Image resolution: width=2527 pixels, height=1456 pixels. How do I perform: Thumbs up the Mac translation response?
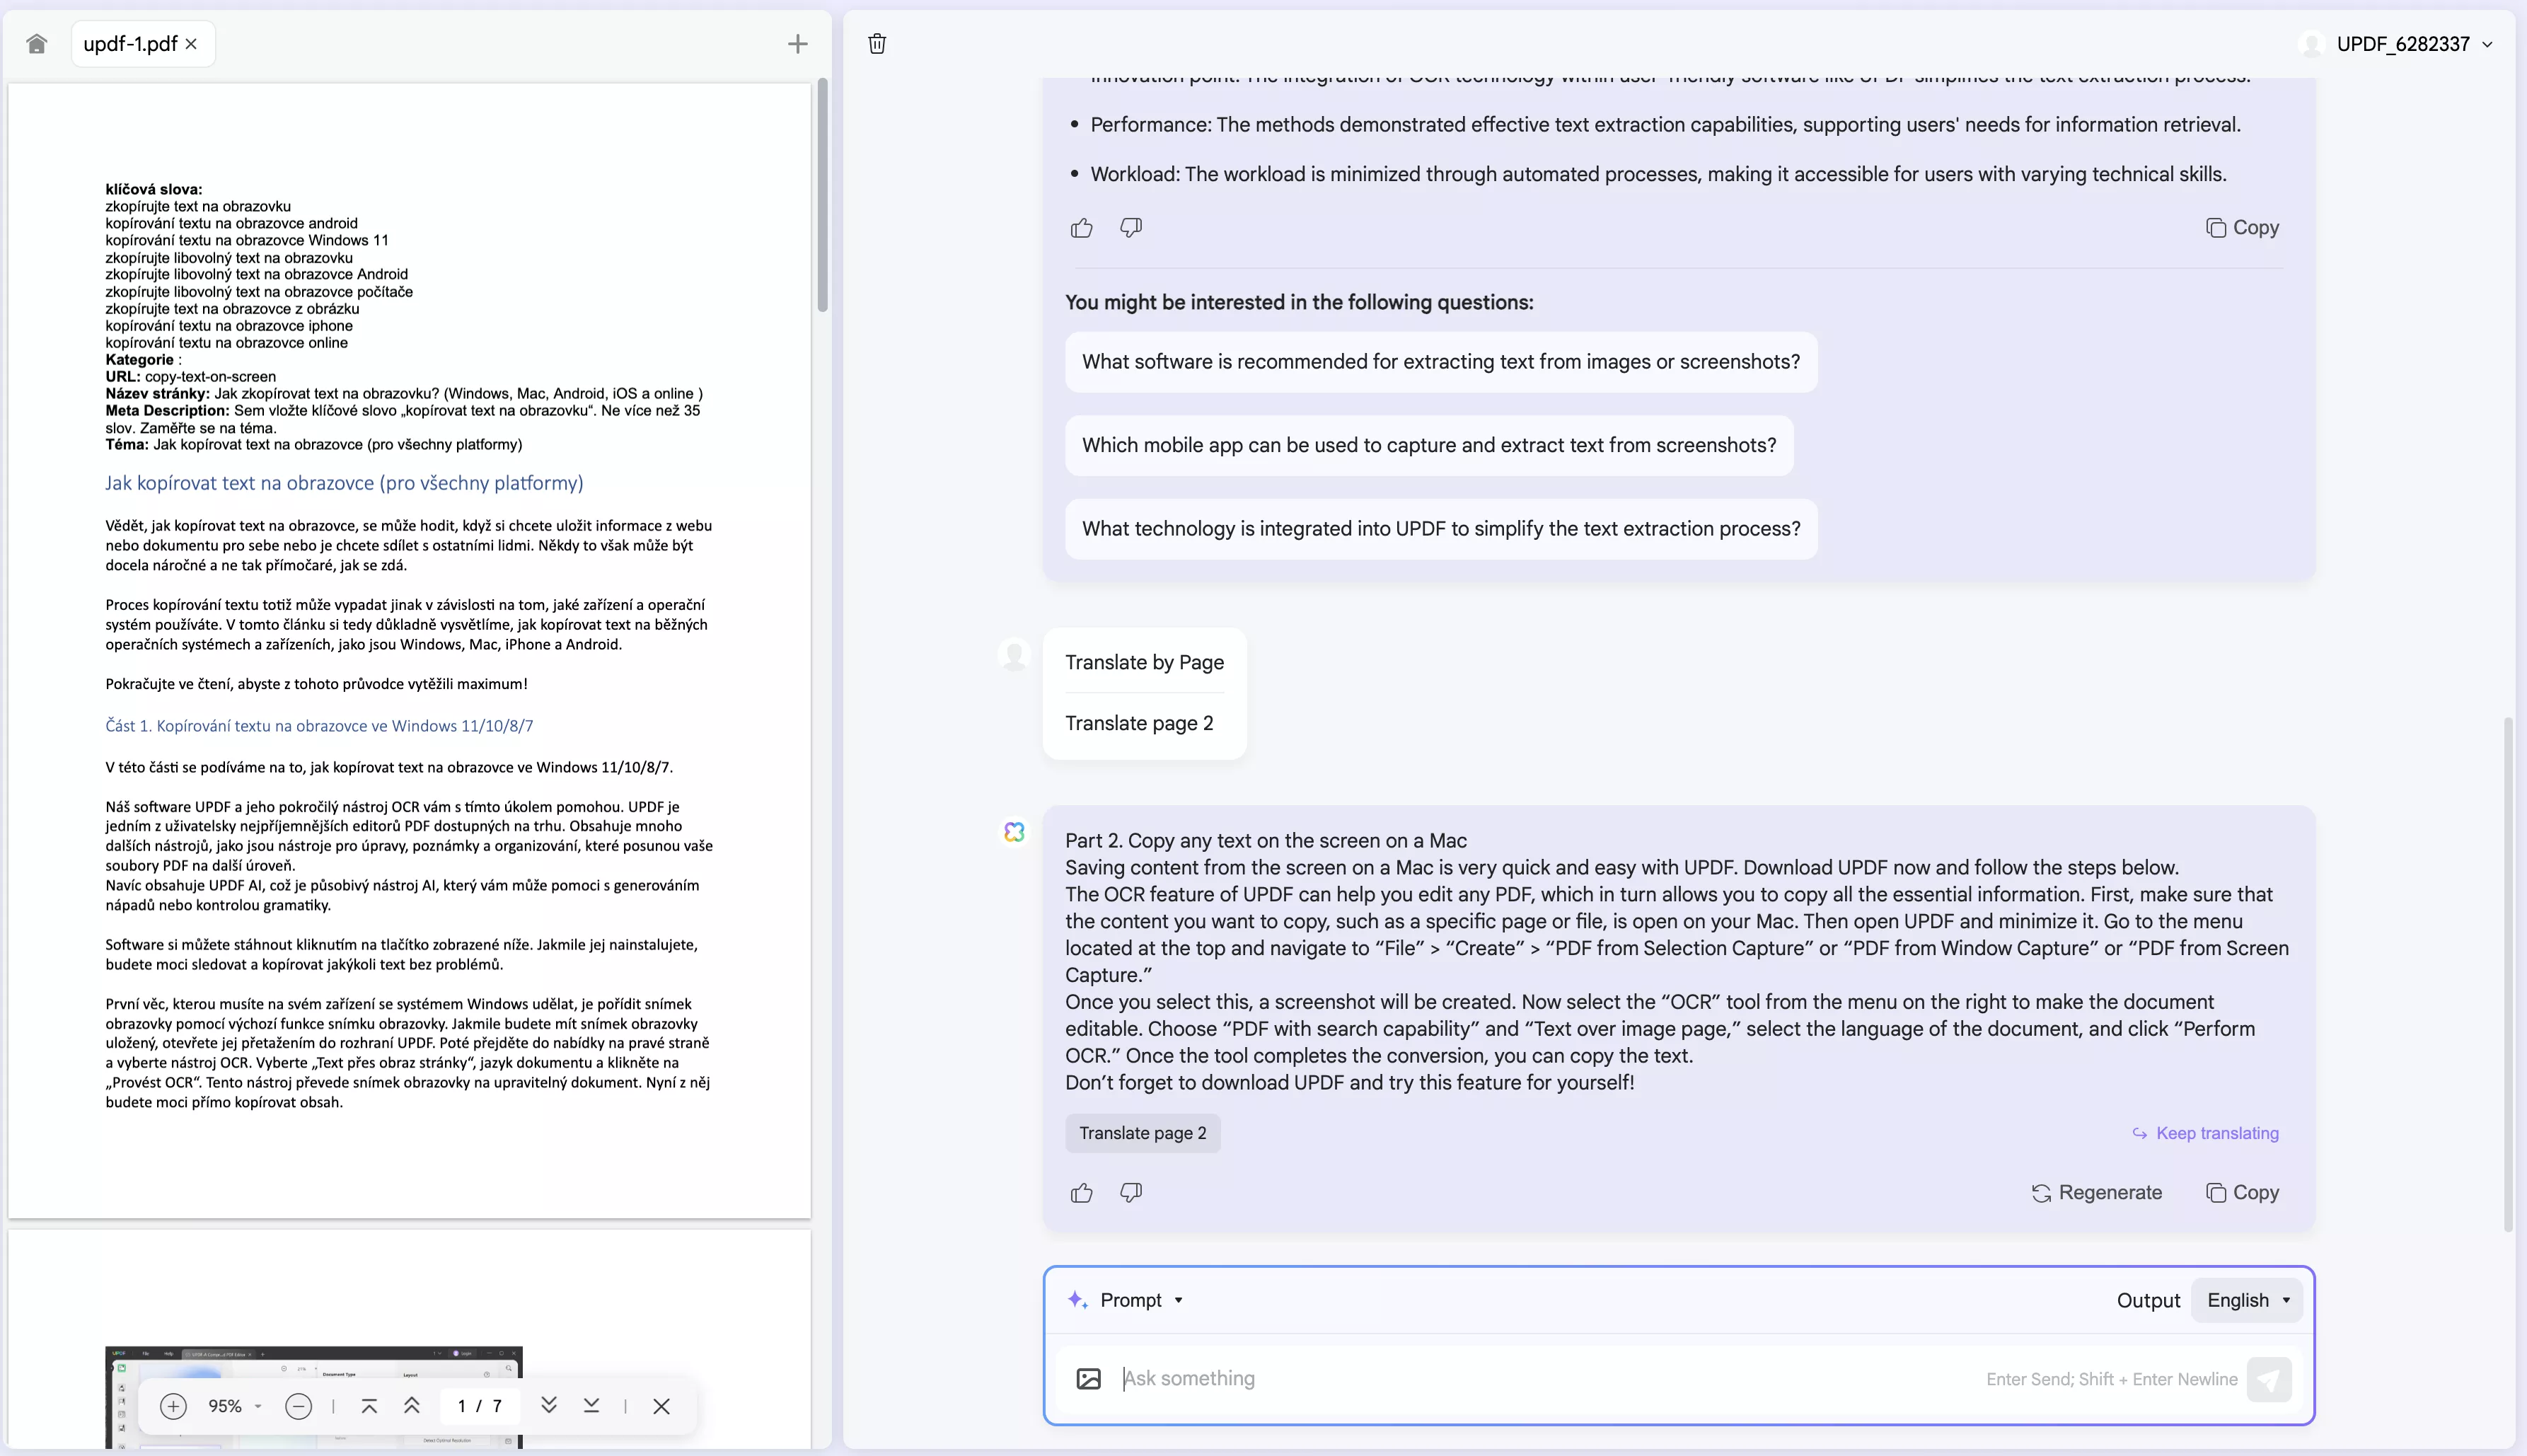[1081, 1193]
